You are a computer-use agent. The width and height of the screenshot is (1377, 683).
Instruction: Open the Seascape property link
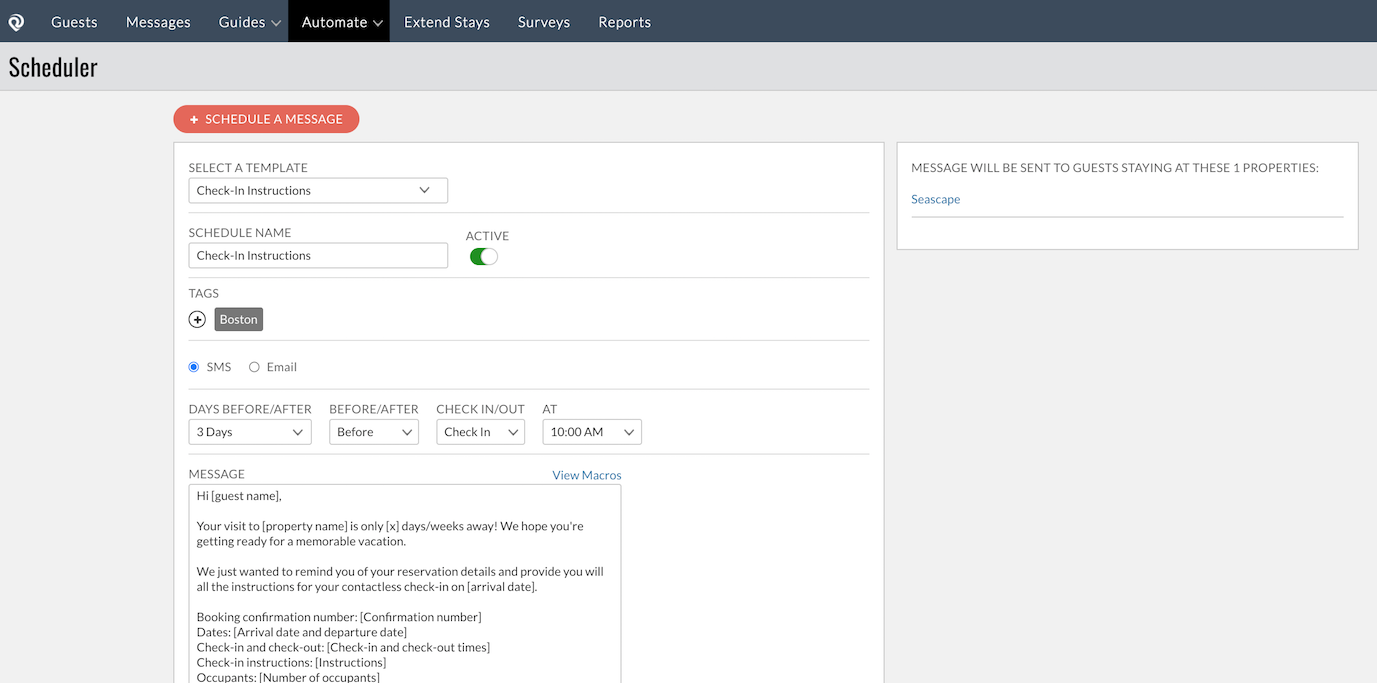[935, 200]
